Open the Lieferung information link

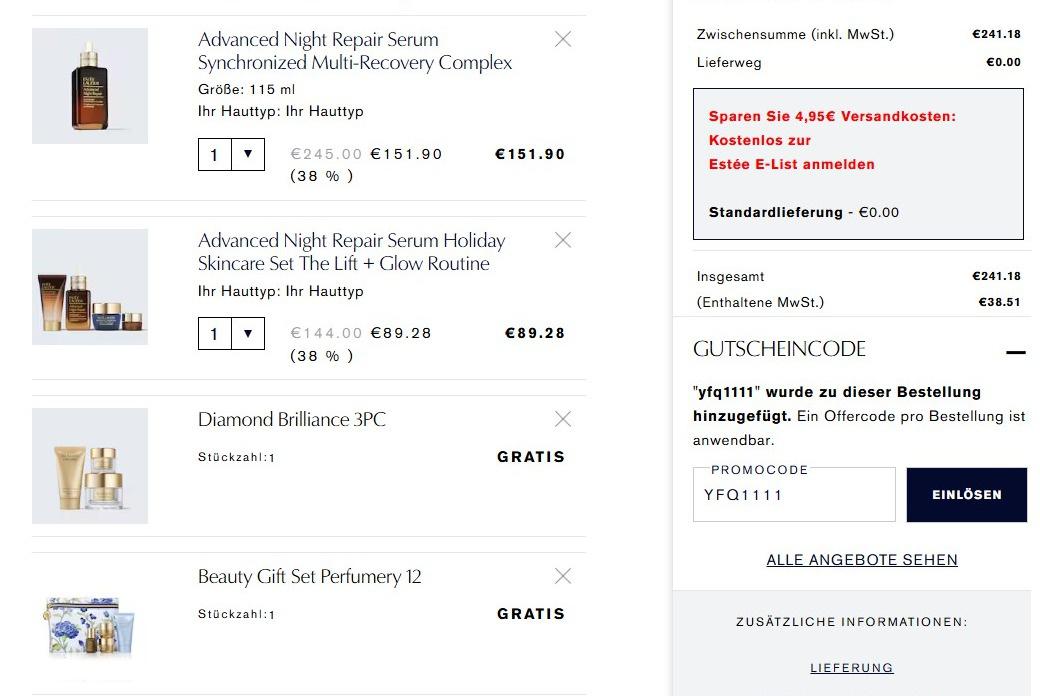click(x=852, y=668)
